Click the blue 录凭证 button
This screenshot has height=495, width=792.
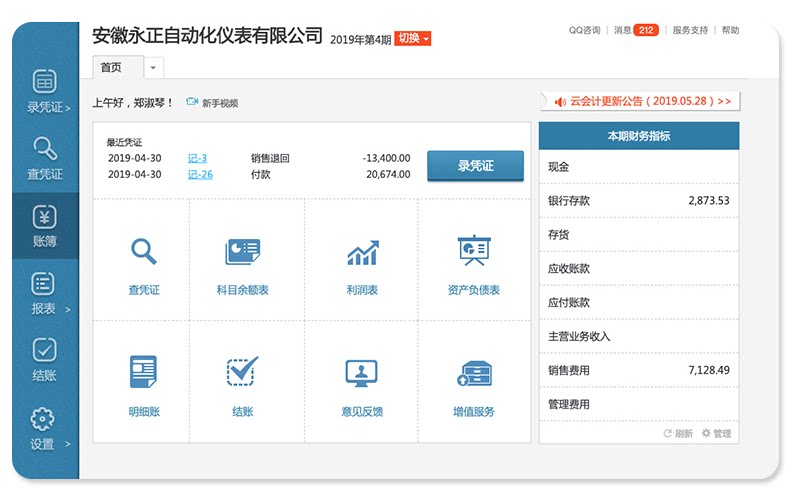tap(475, 166)
